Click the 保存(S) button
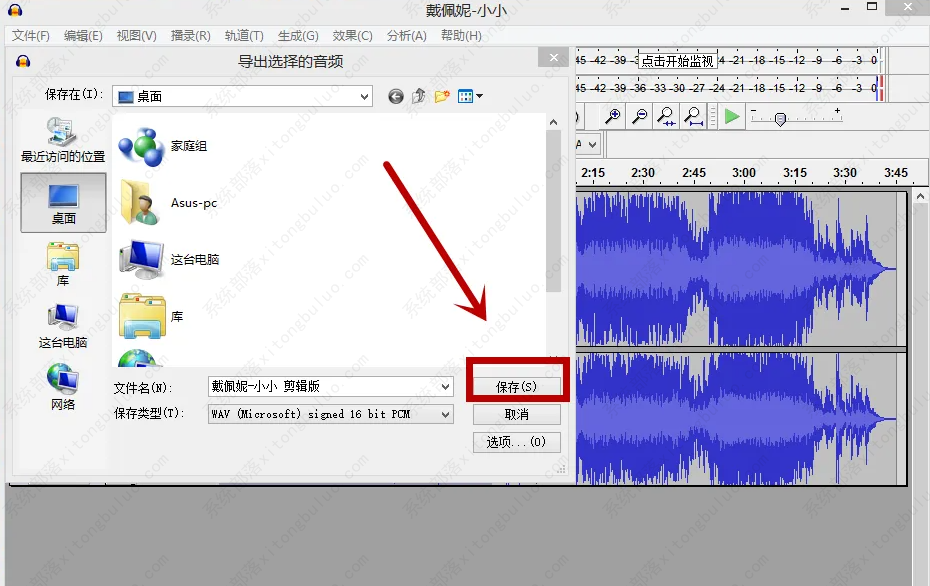Viewport: 930px width, 586px height. [x=517, y=387]
